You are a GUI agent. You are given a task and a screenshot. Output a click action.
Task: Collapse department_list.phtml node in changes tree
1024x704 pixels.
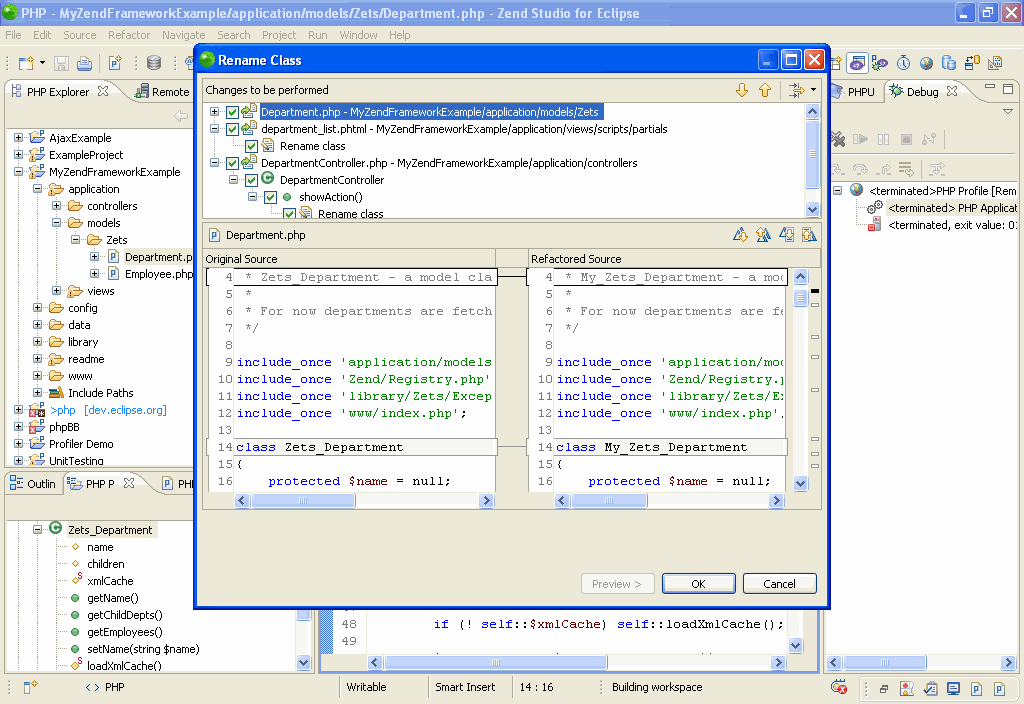(214, 129)
